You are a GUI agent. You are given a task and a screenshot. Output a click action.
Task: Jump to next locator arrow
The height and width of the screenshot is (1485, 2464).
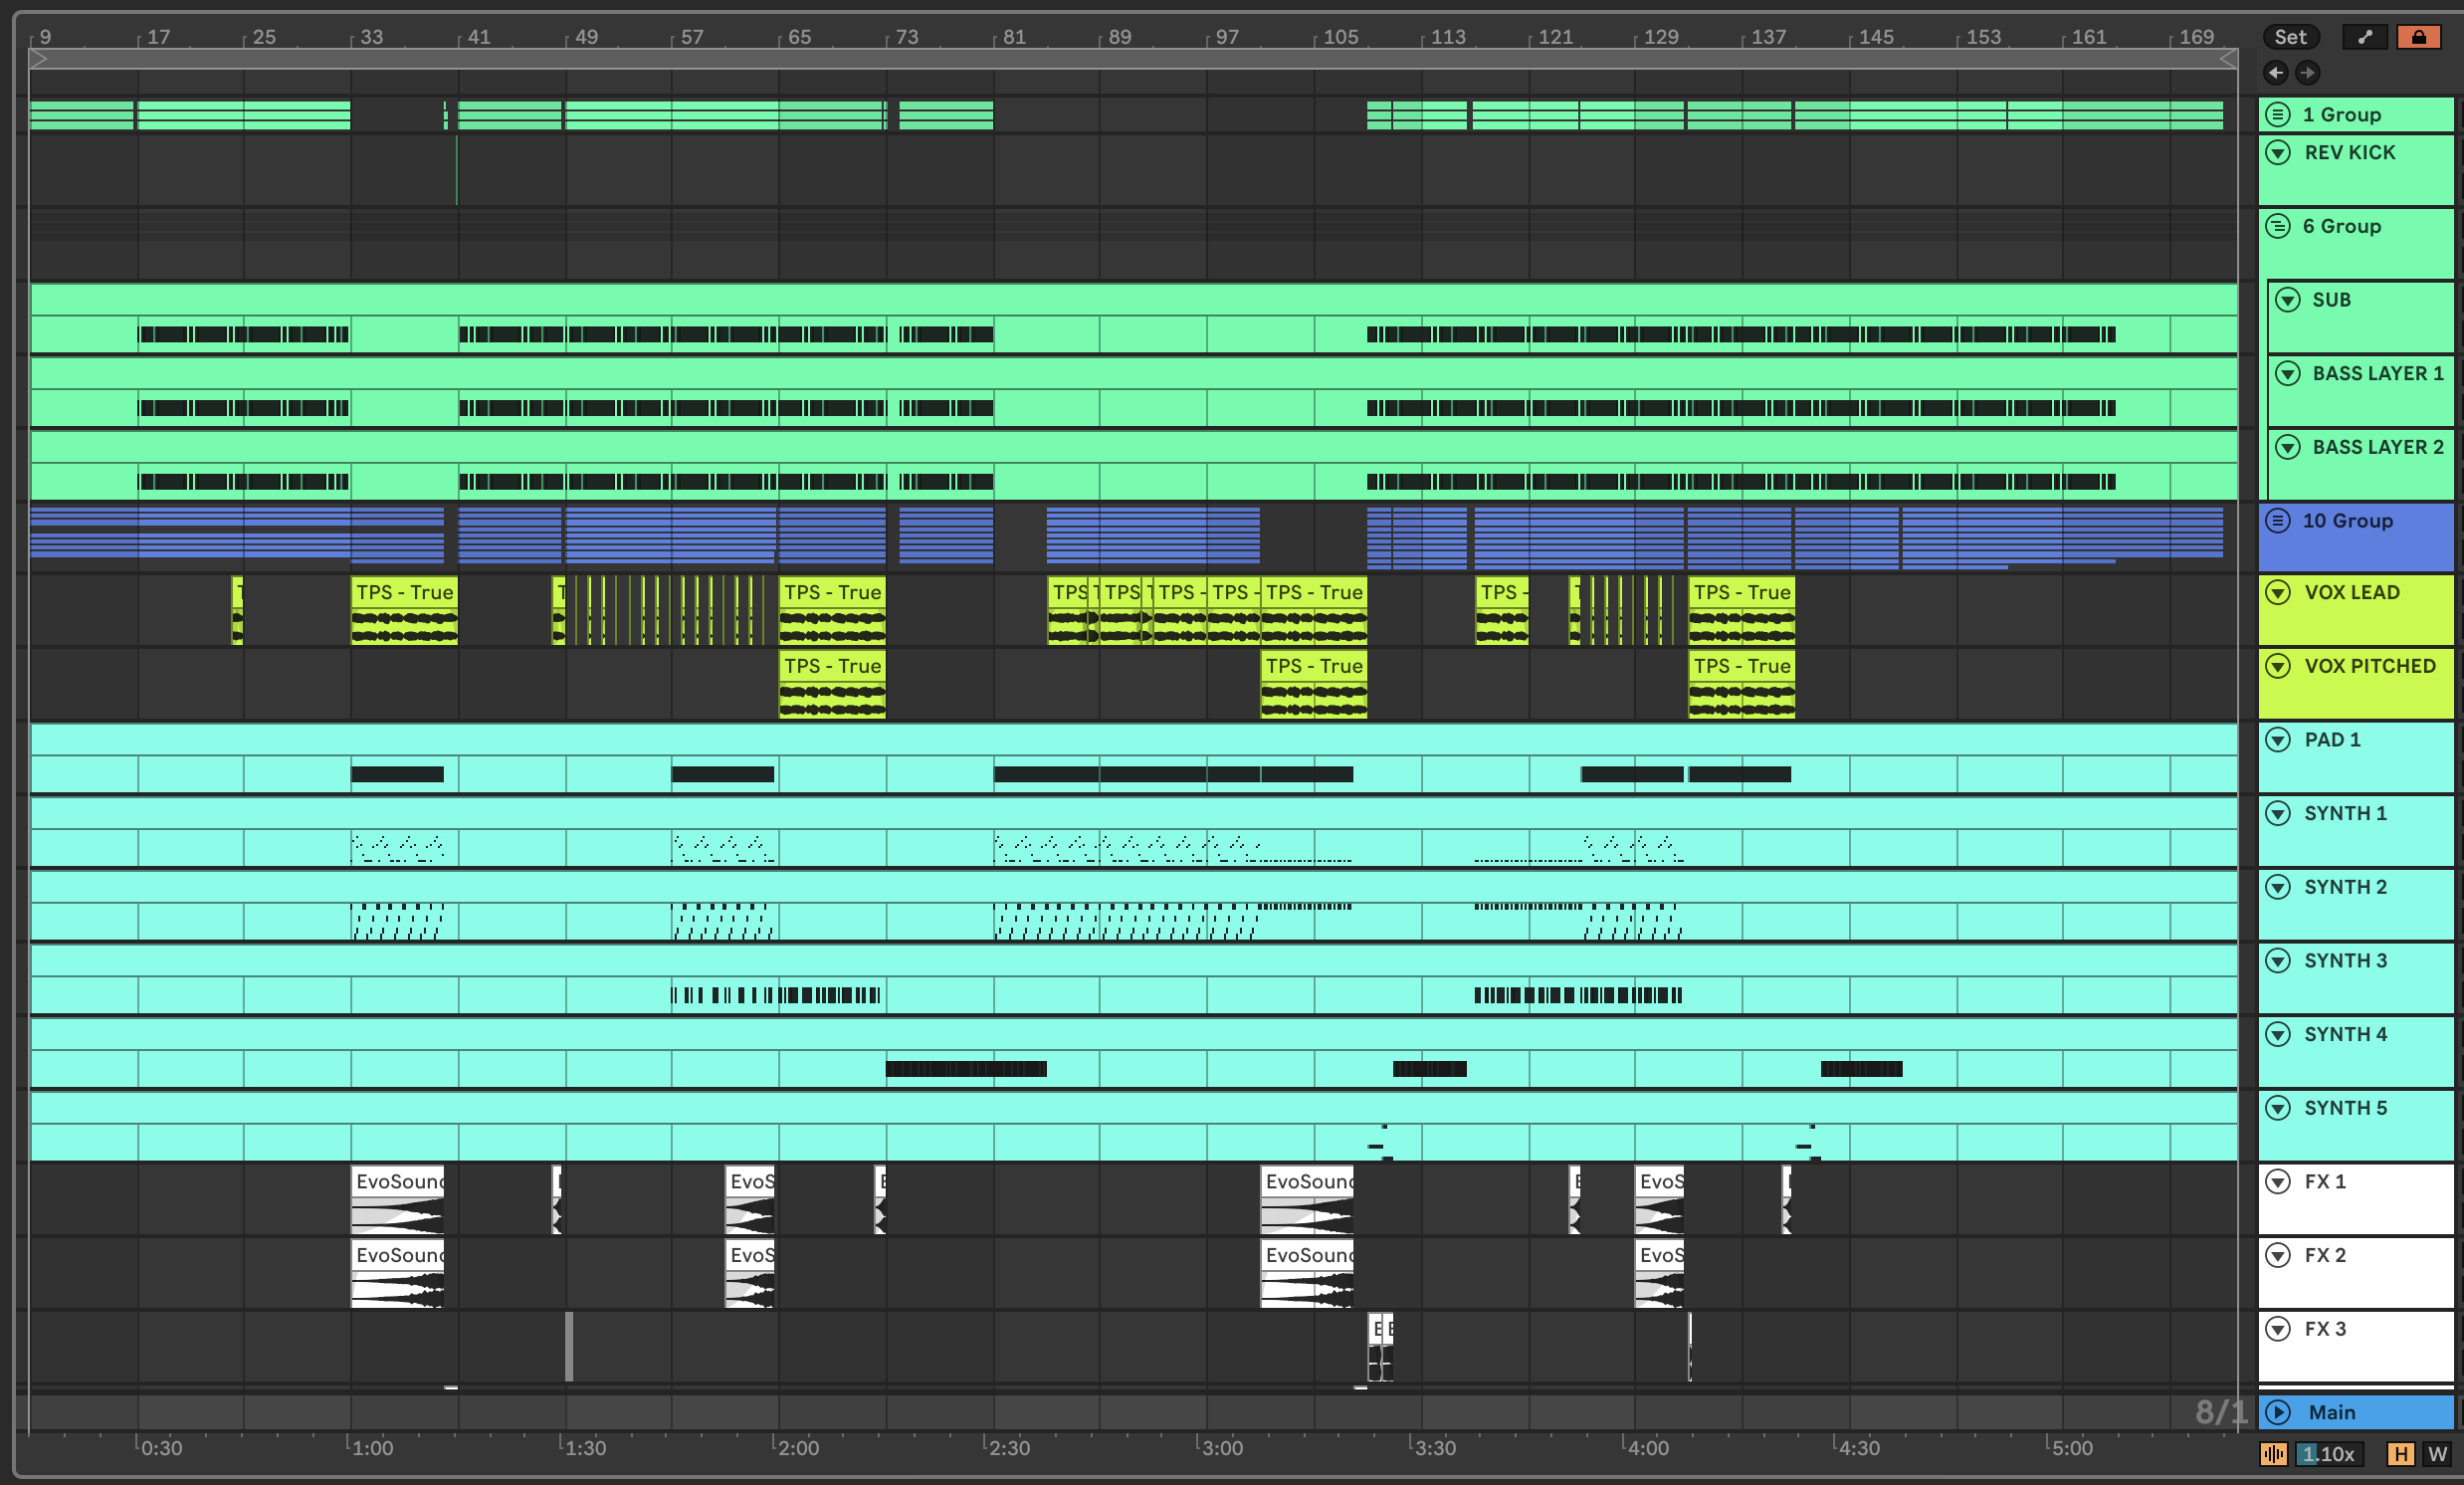click(2307, 72)
